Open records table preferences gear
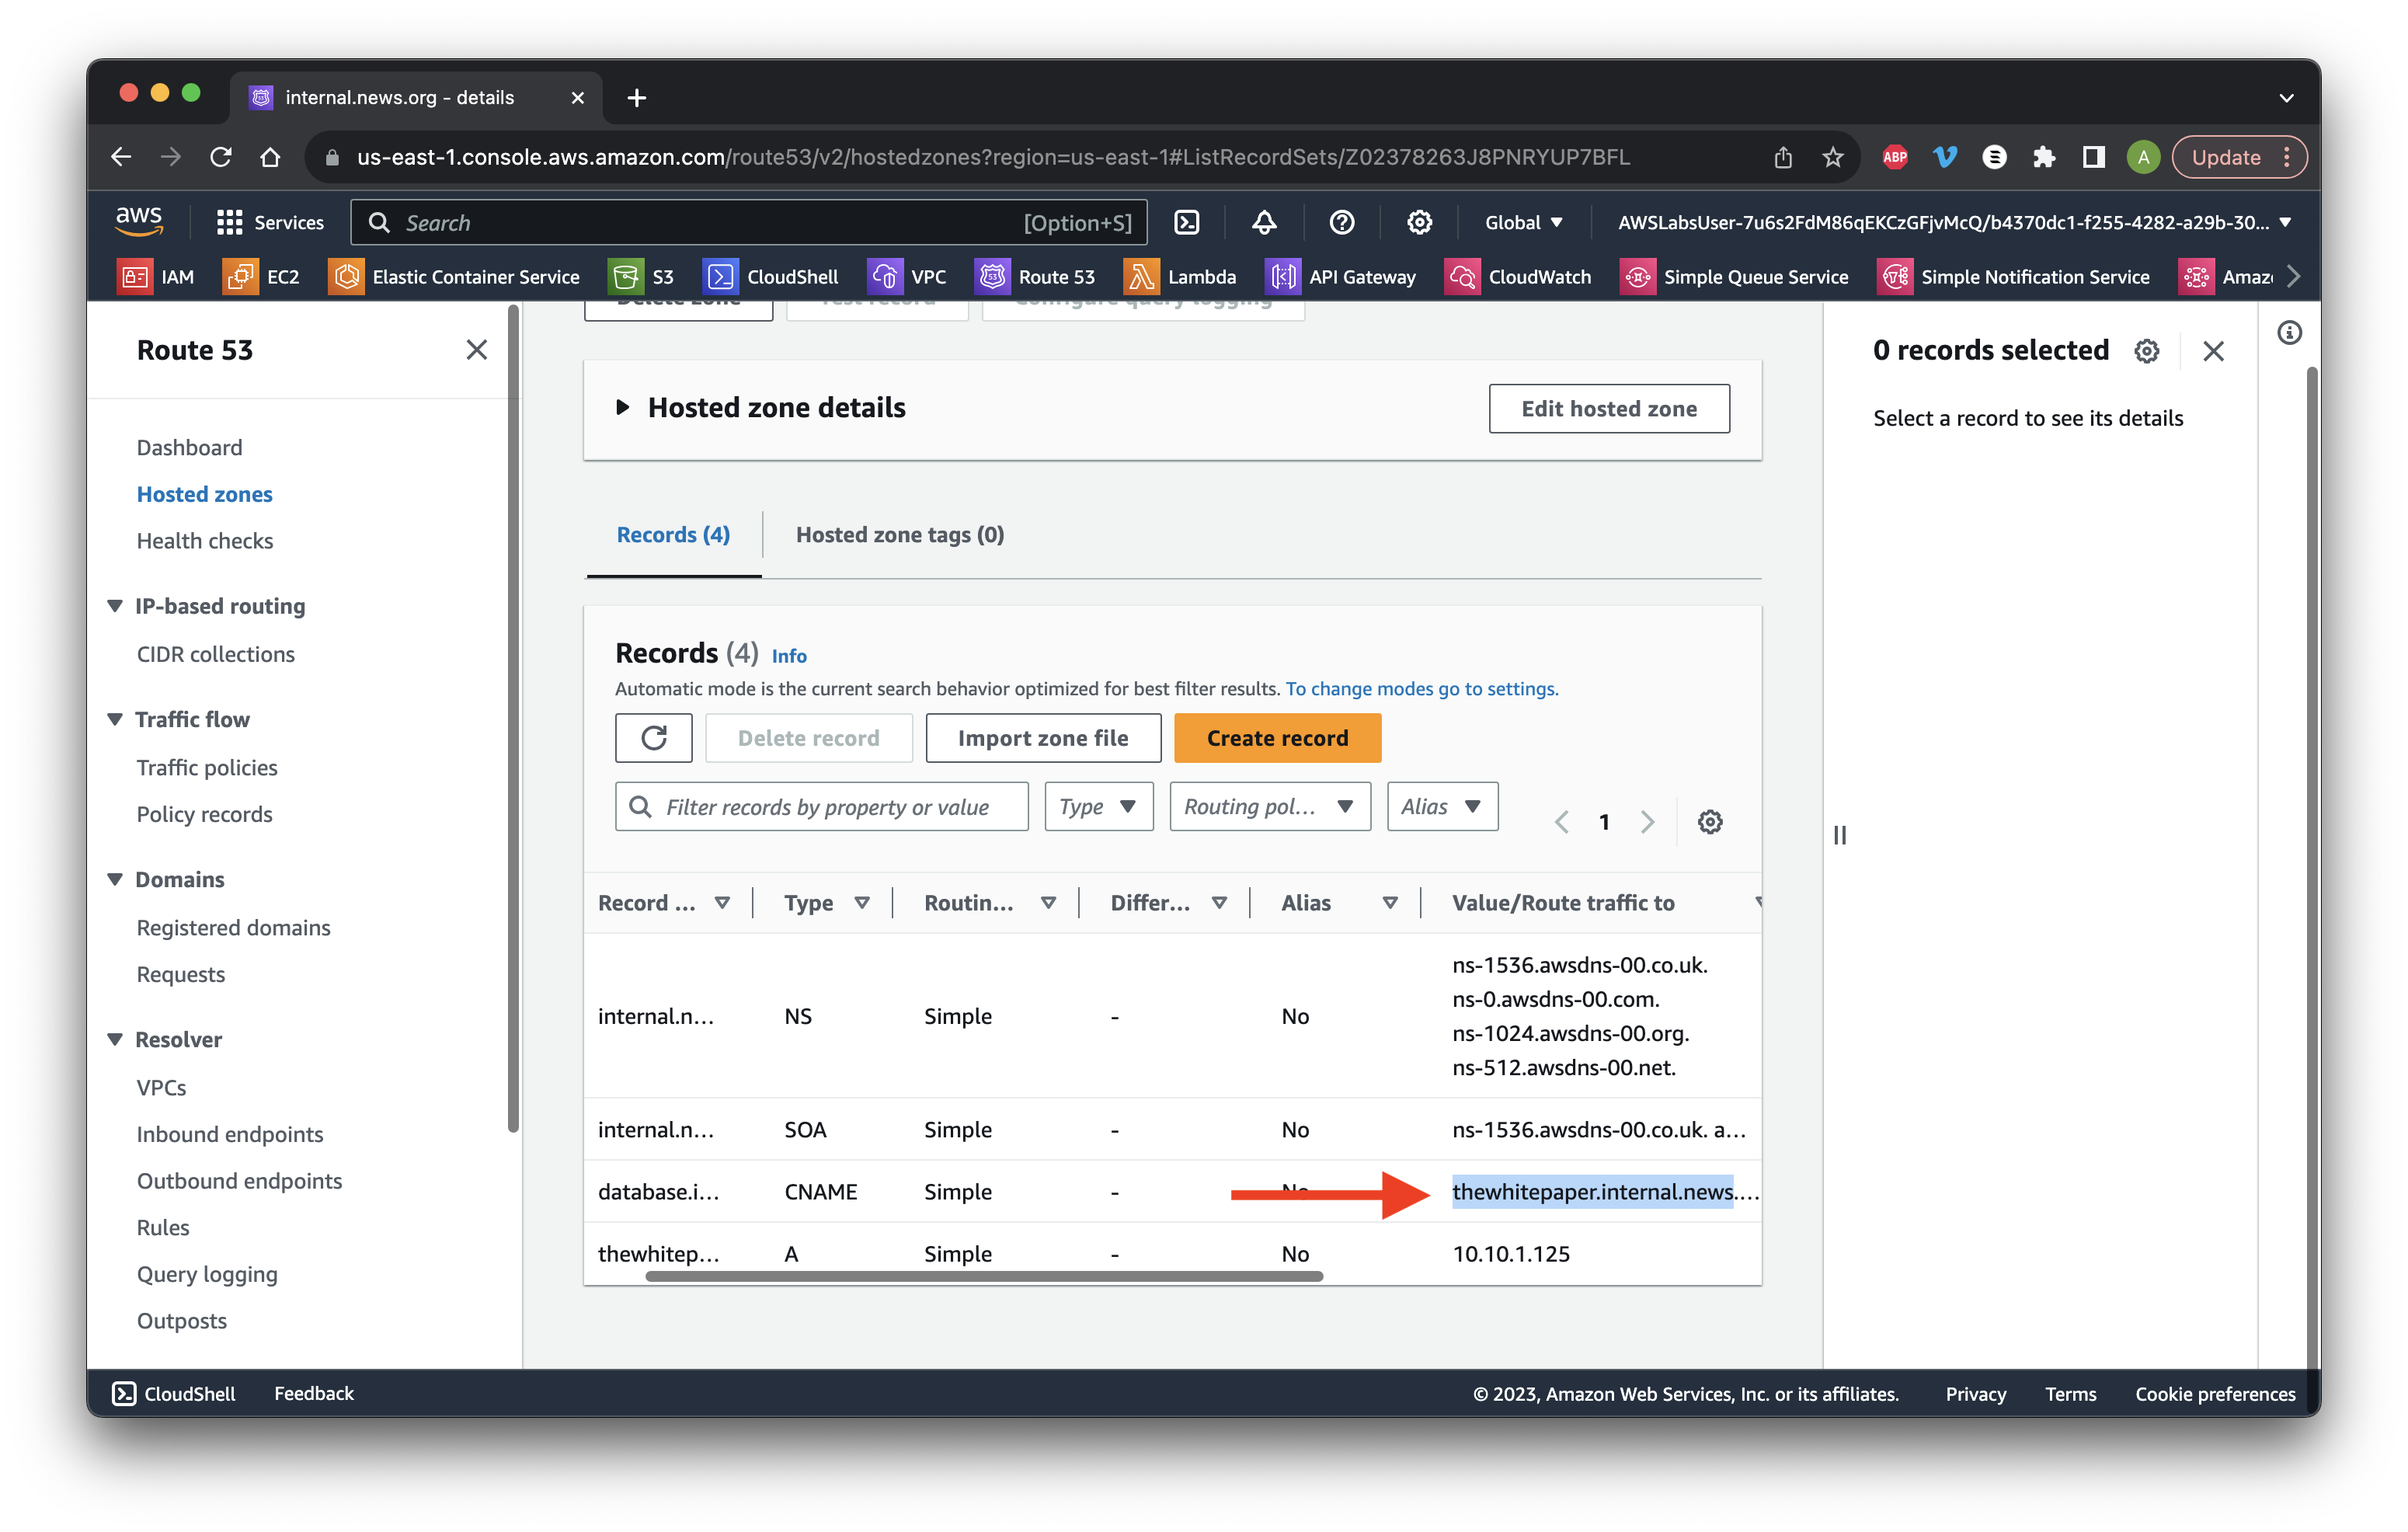 [x=1710, y=822]
